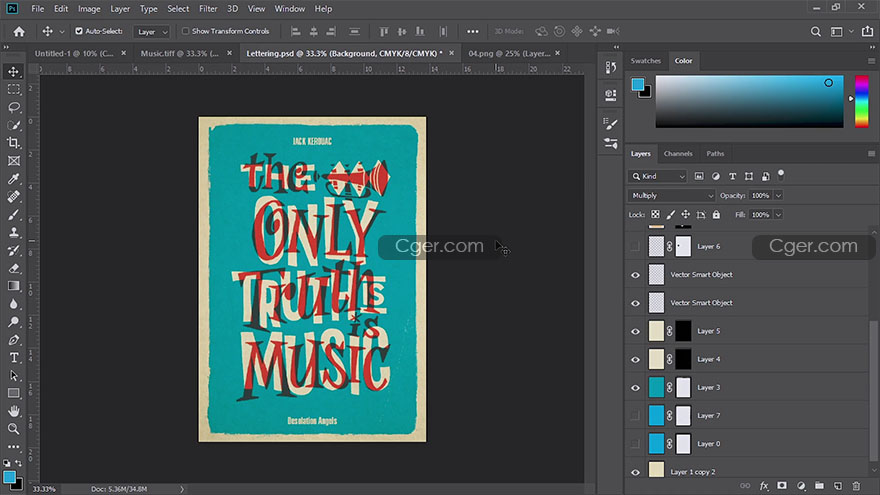Show the hidden Layer 0
This screenshot has height=495, width=880.
tap(635, 443)
